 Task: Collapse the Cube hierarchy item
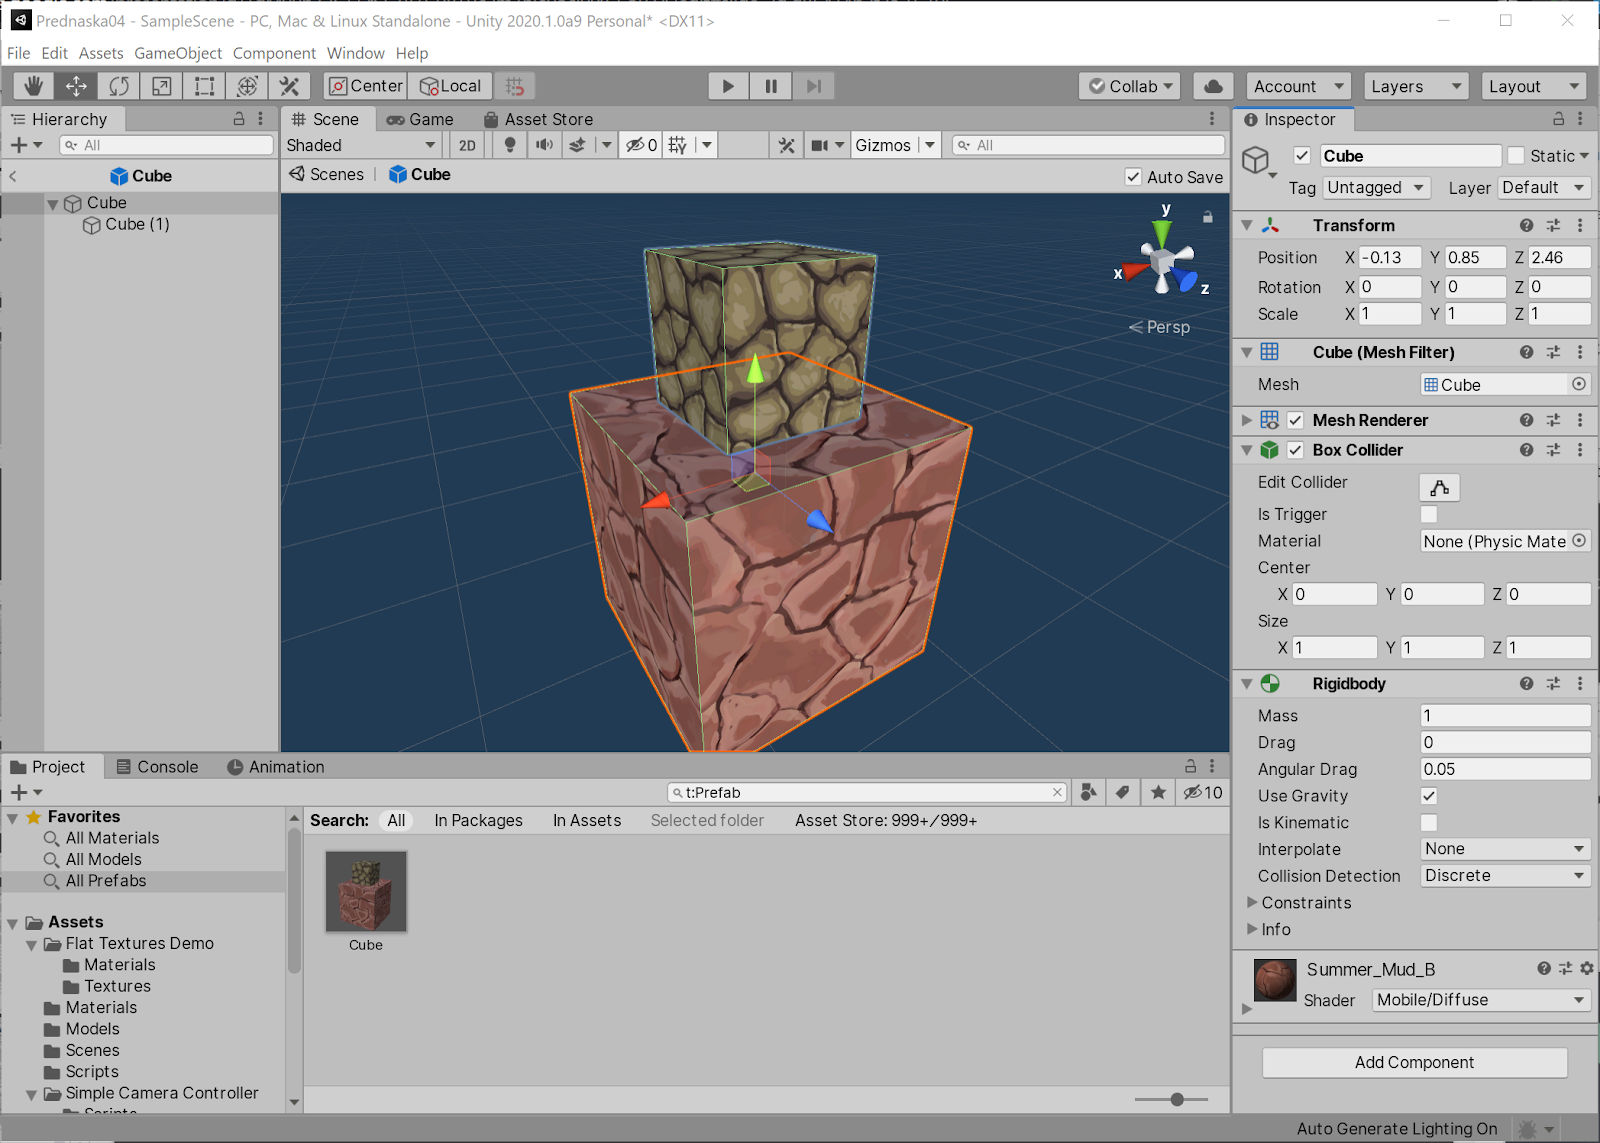click(53, 203)
